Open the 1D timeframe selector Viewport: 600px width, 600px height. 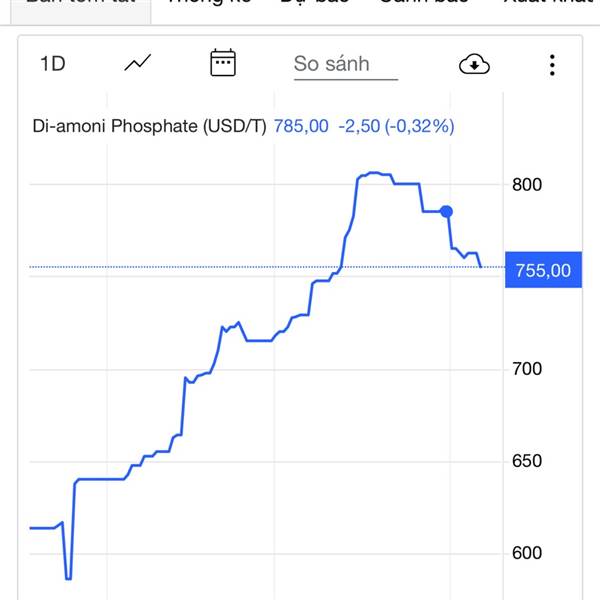point(53,64)
